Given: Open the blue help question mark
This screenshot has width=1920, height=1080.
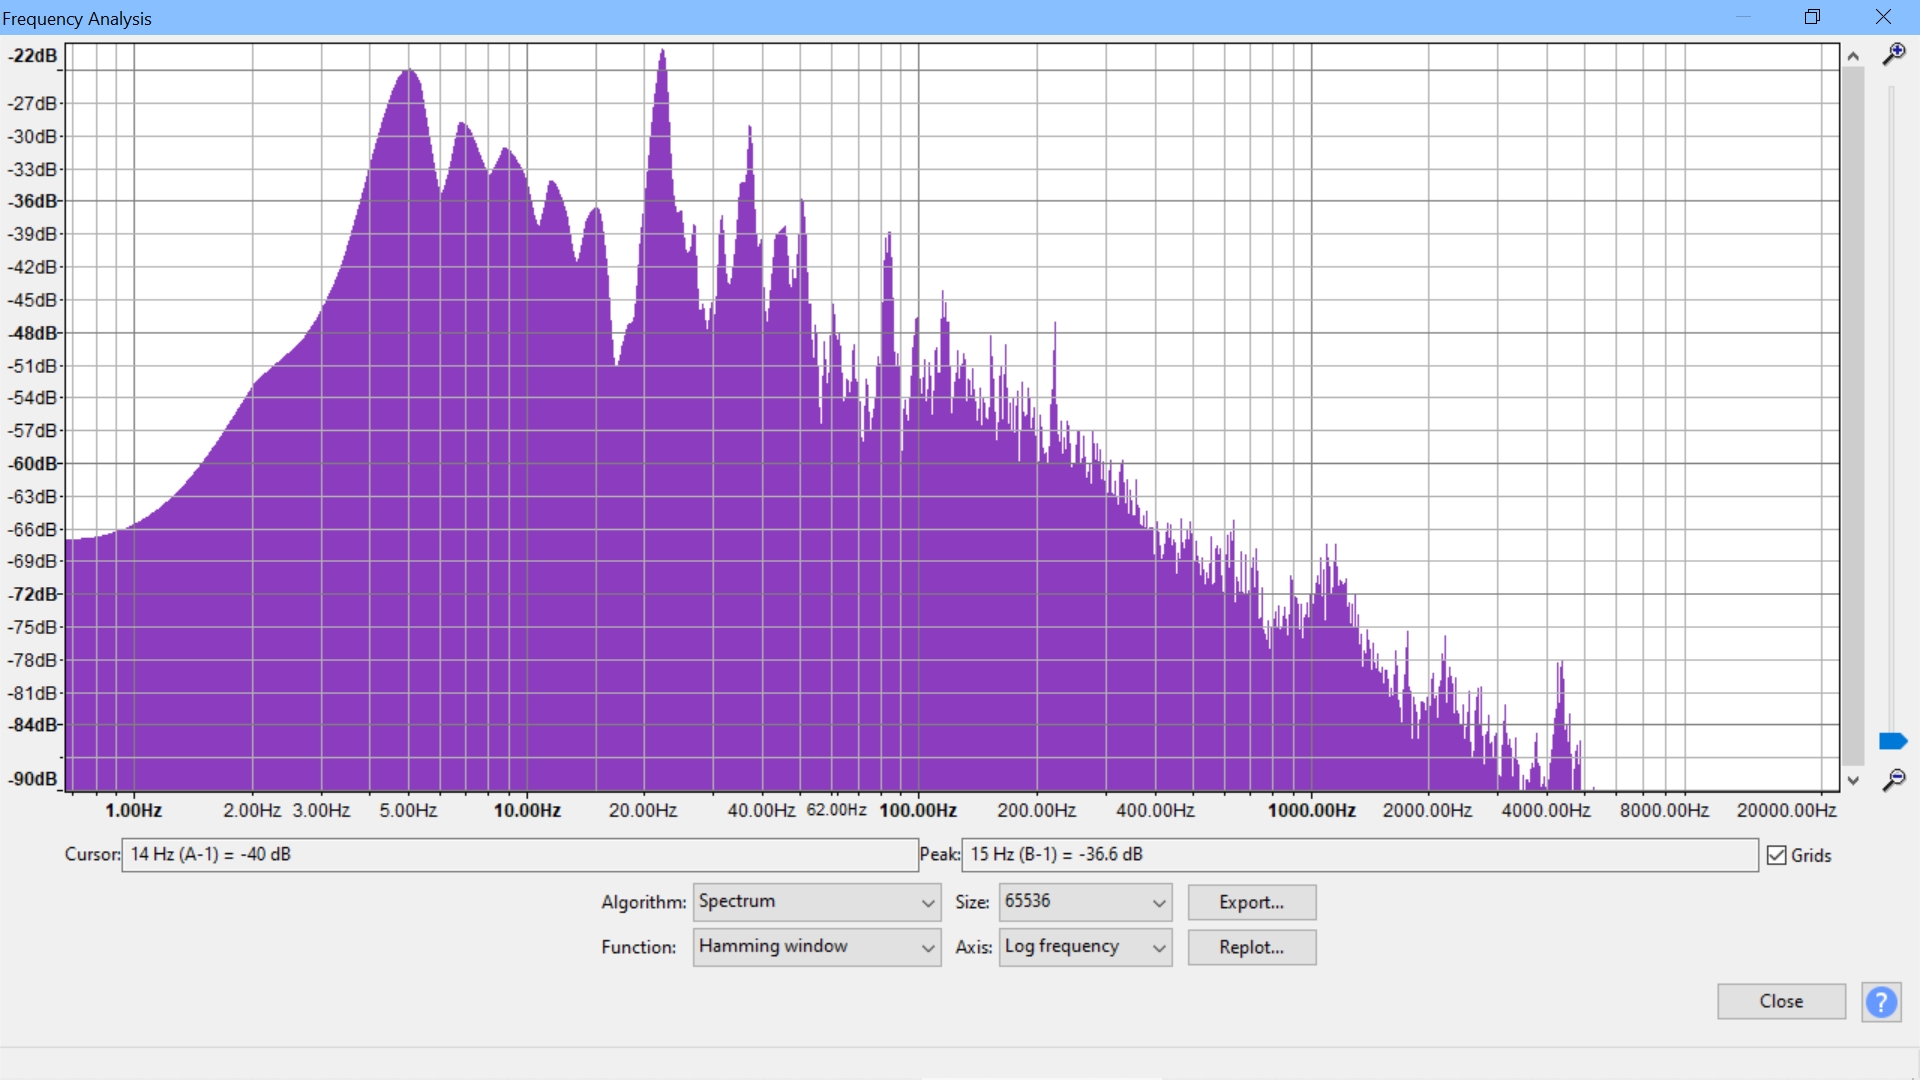Looking at the screenshot, I should (x=1881, y=1002).
